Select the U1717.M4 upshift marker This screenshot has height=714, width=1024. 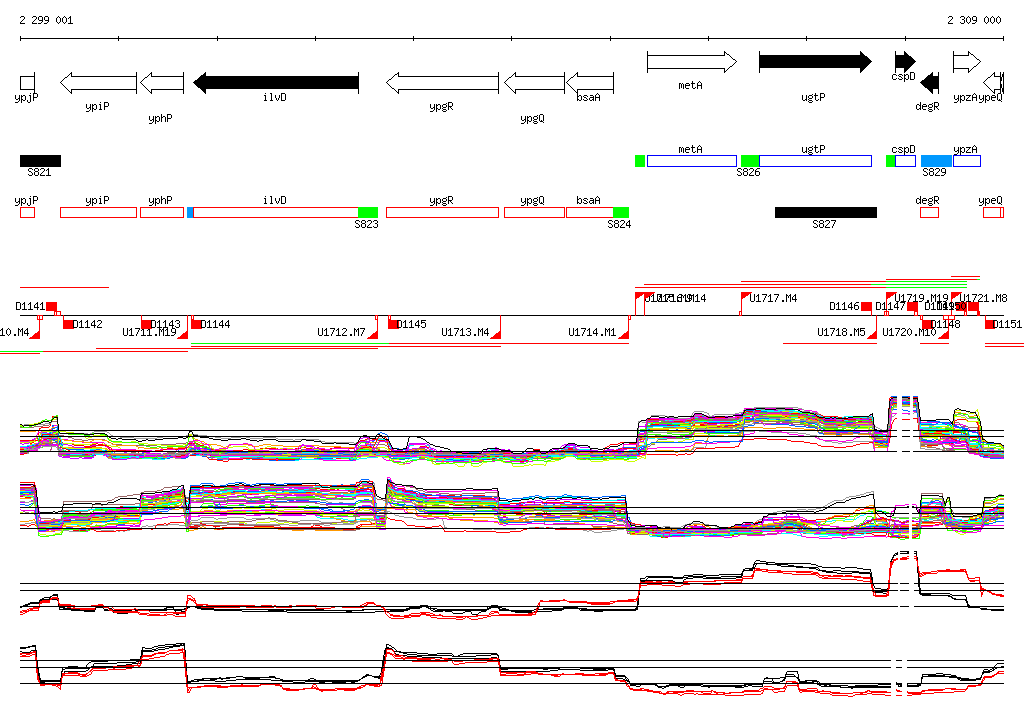[x=745, y=297]
